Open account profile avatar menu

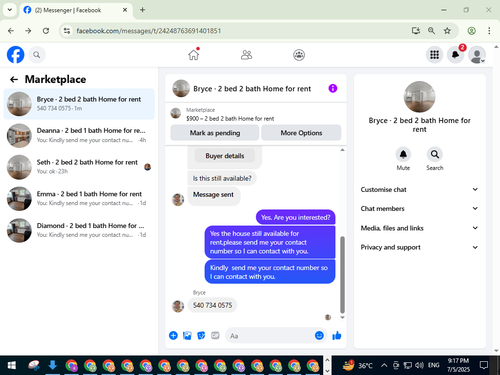click(477, 55)
